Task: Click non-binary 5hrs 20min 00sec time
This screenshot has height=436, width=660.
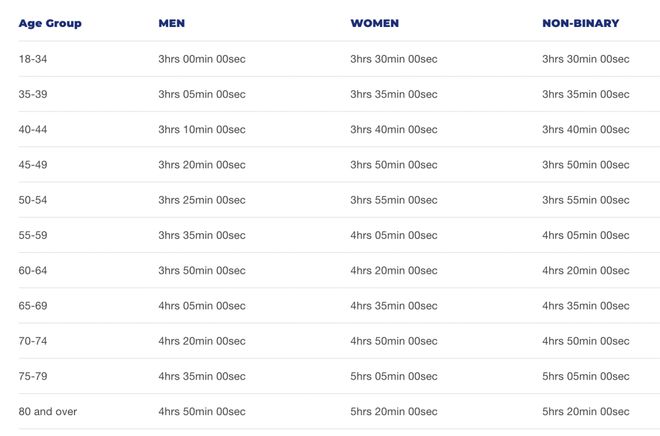Action: pyautogui.click(x=585, y=412)
